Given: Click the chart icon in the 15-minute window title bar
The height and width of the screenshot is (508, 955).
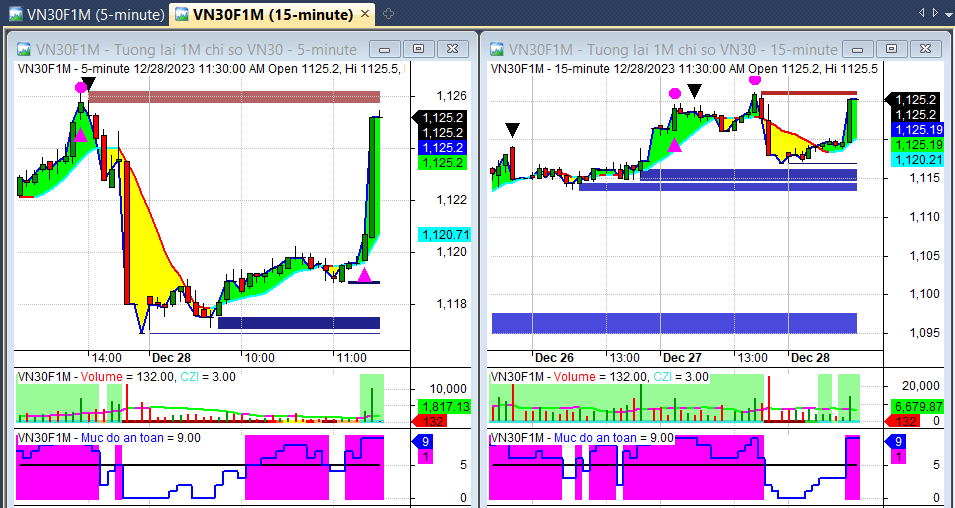Looking at the screenshot, I should [497, 49].
